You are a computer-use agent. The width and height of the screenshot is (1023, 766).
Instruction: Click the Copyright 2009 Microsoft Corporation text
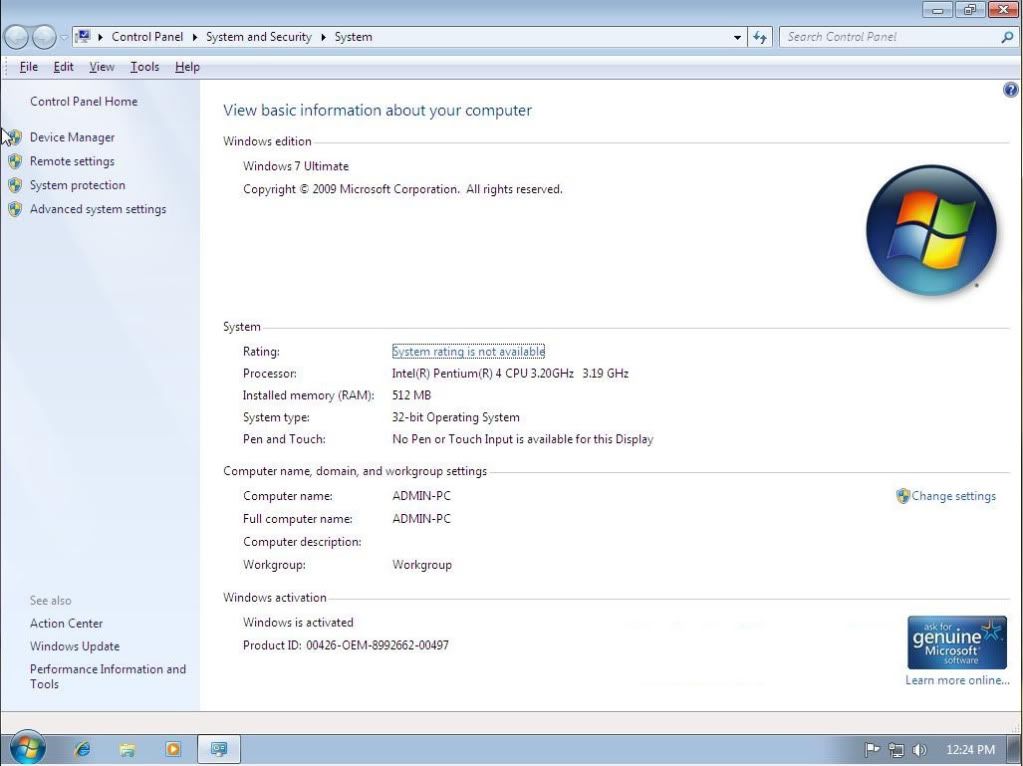(x=403, y=189)
